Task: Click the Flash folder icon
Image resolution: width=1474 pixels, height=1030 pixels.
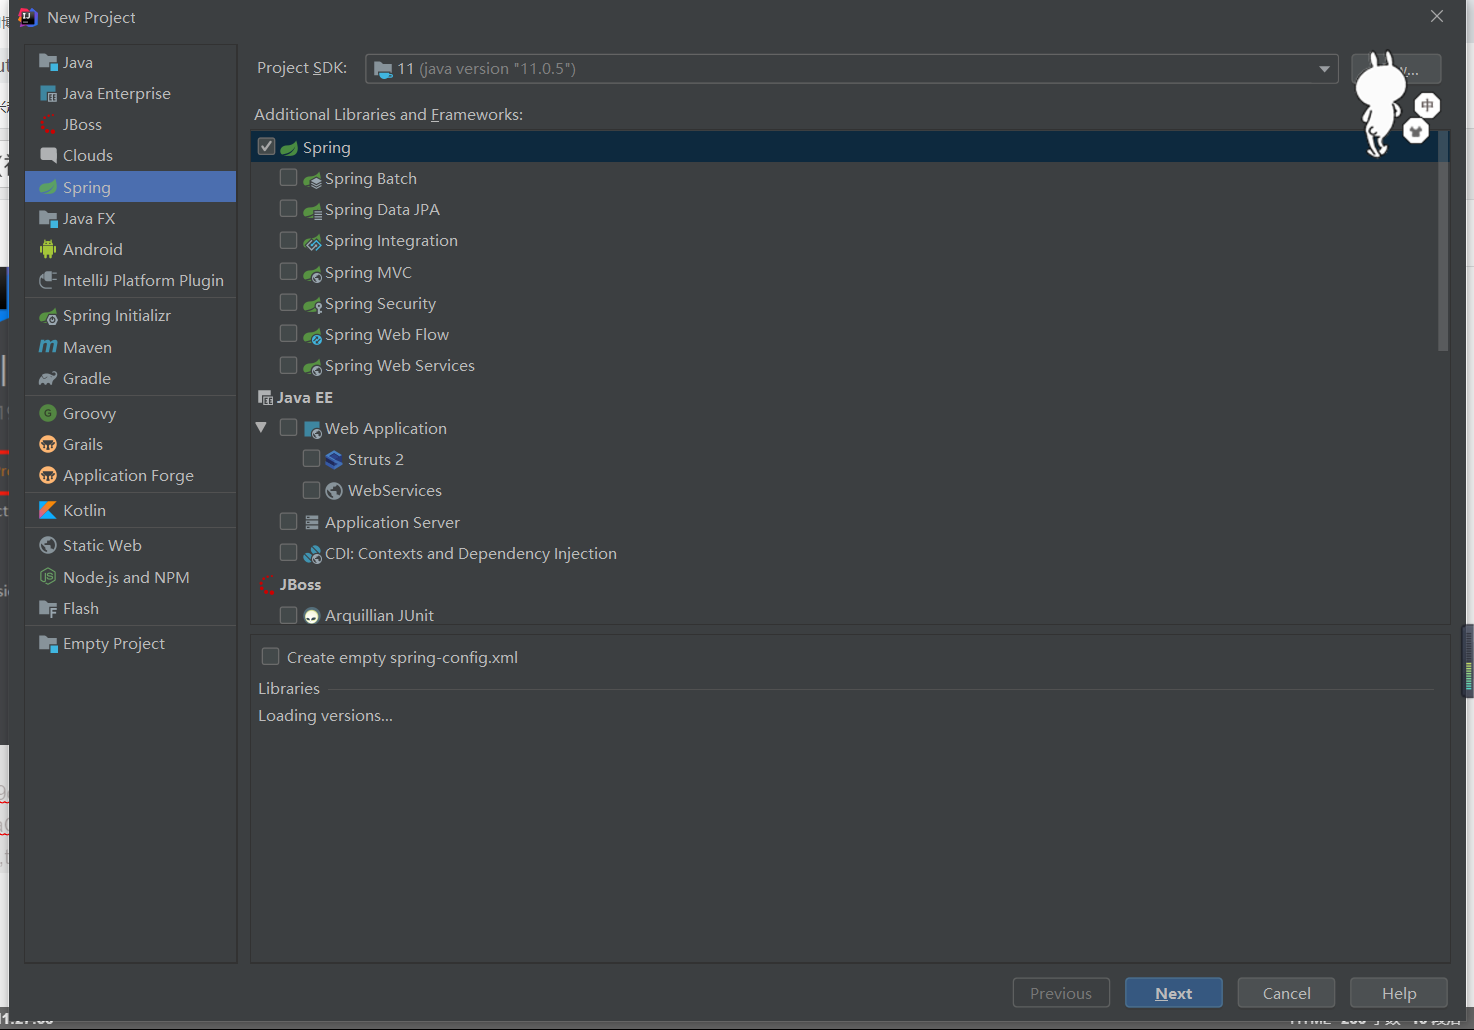Action: point(48,608)
